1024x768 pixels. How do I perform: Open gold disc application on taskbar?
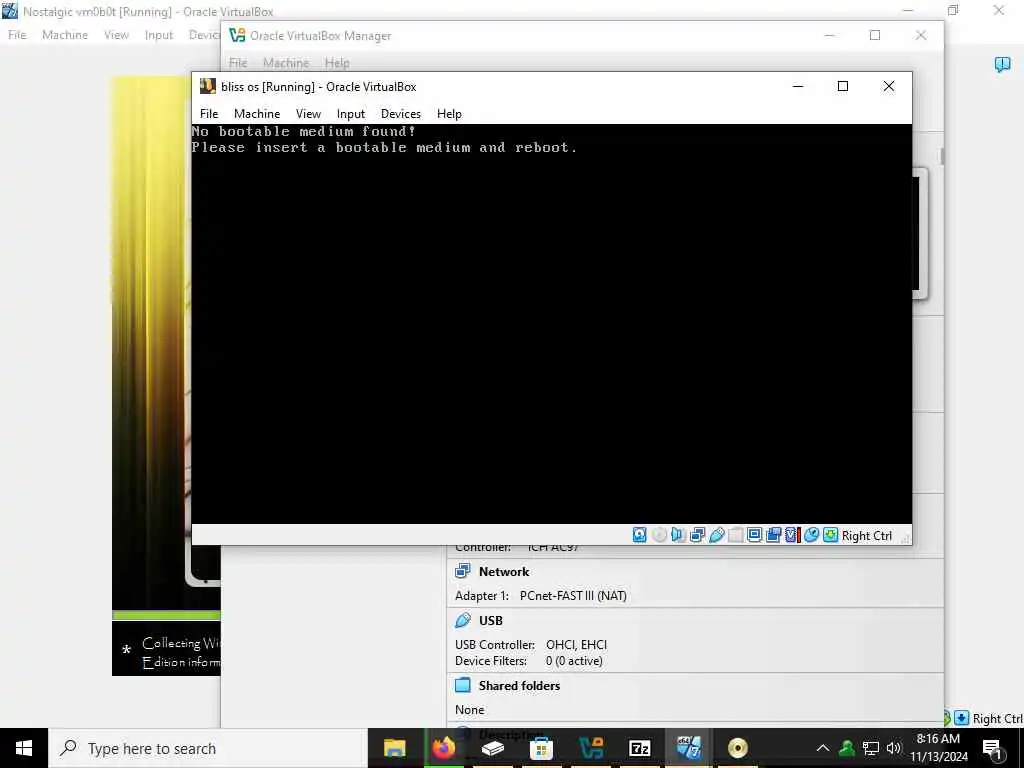pyautogui.click(x=737, y=748)
